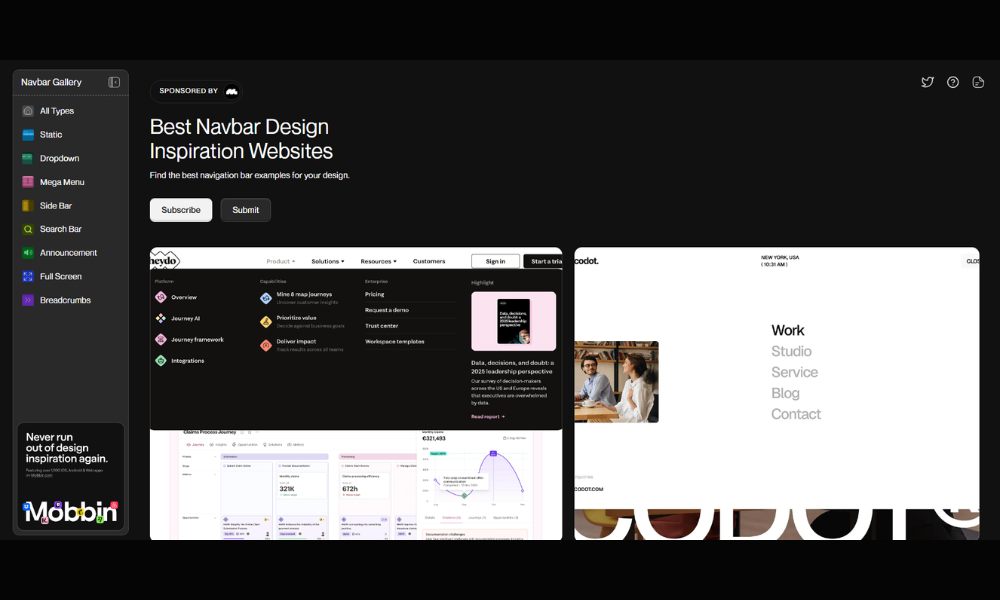Select the Full Screen navbar icon

coord(28,276)
